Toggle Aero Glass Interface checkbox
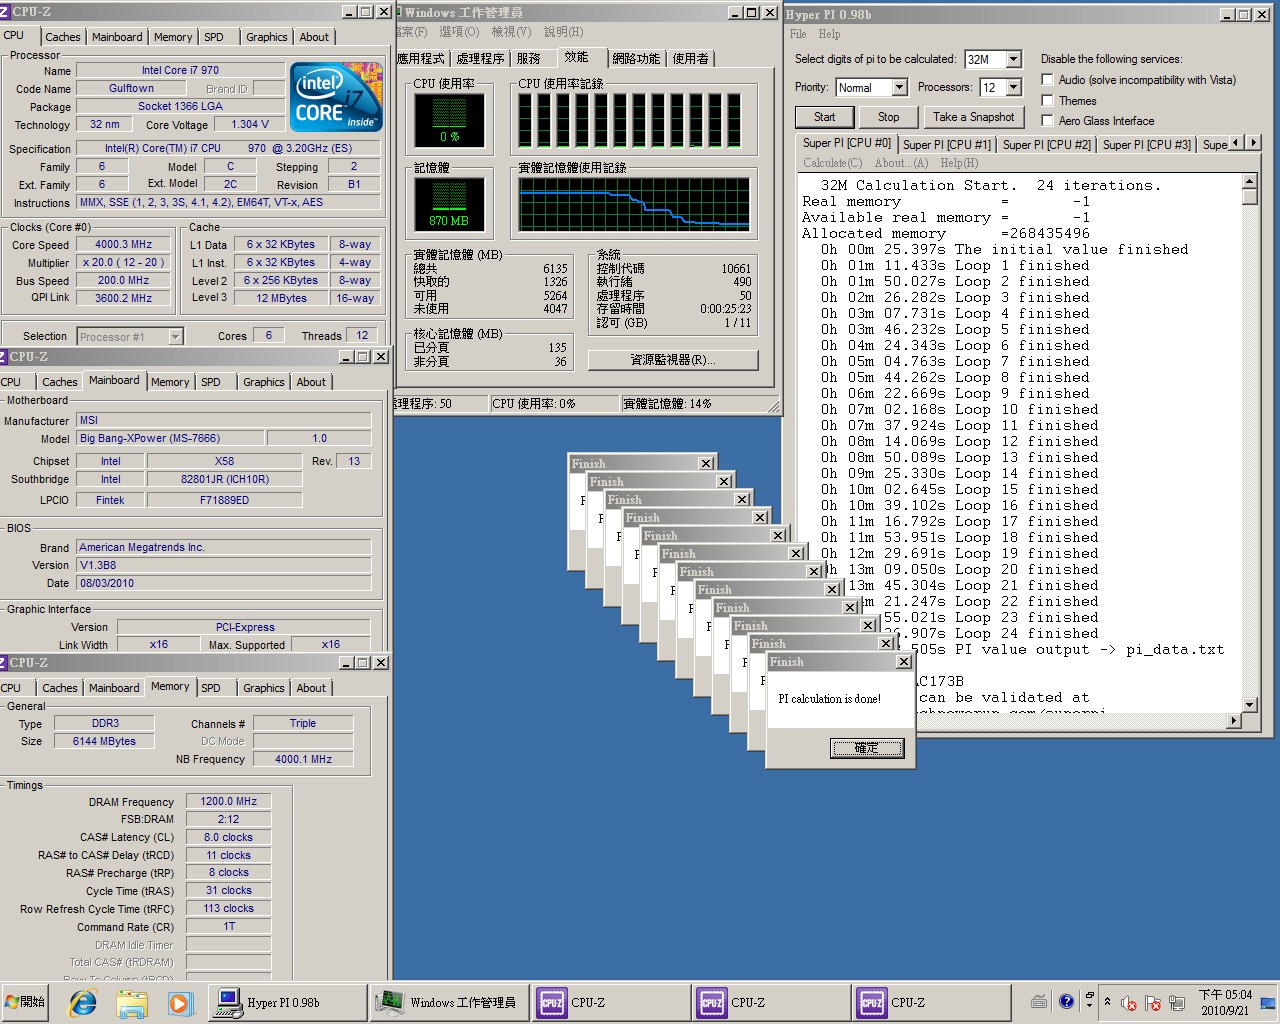This screenshot has height=1024, width=1280. click(1047, 121)
